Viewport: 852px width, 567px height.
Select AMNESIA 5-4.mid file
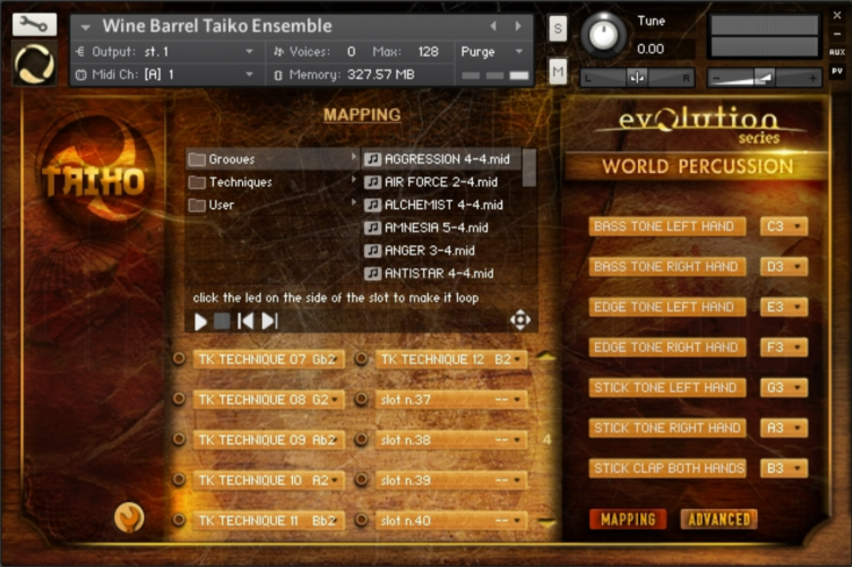442,228
